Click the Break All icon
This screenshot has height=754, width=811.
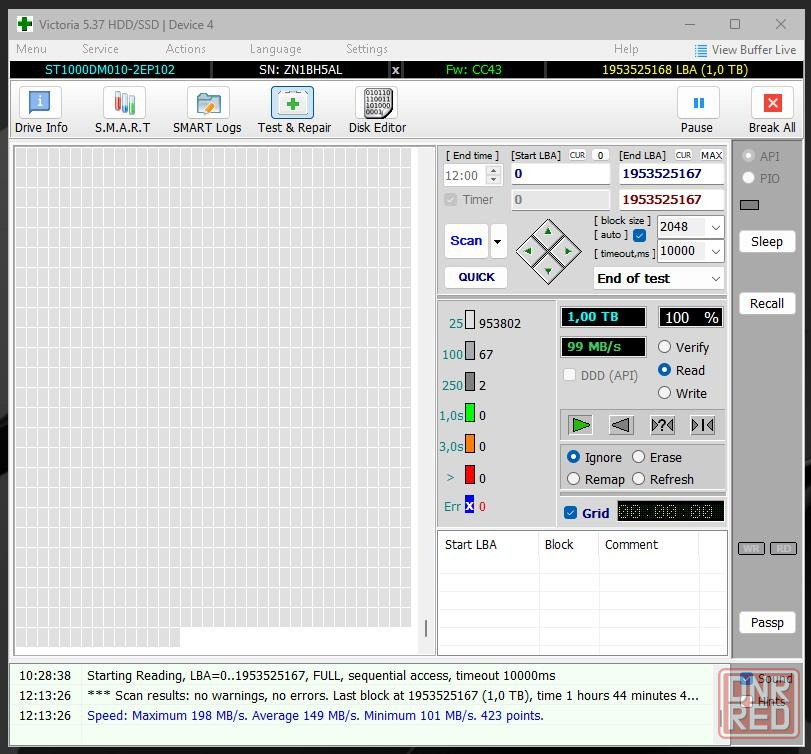772,109
